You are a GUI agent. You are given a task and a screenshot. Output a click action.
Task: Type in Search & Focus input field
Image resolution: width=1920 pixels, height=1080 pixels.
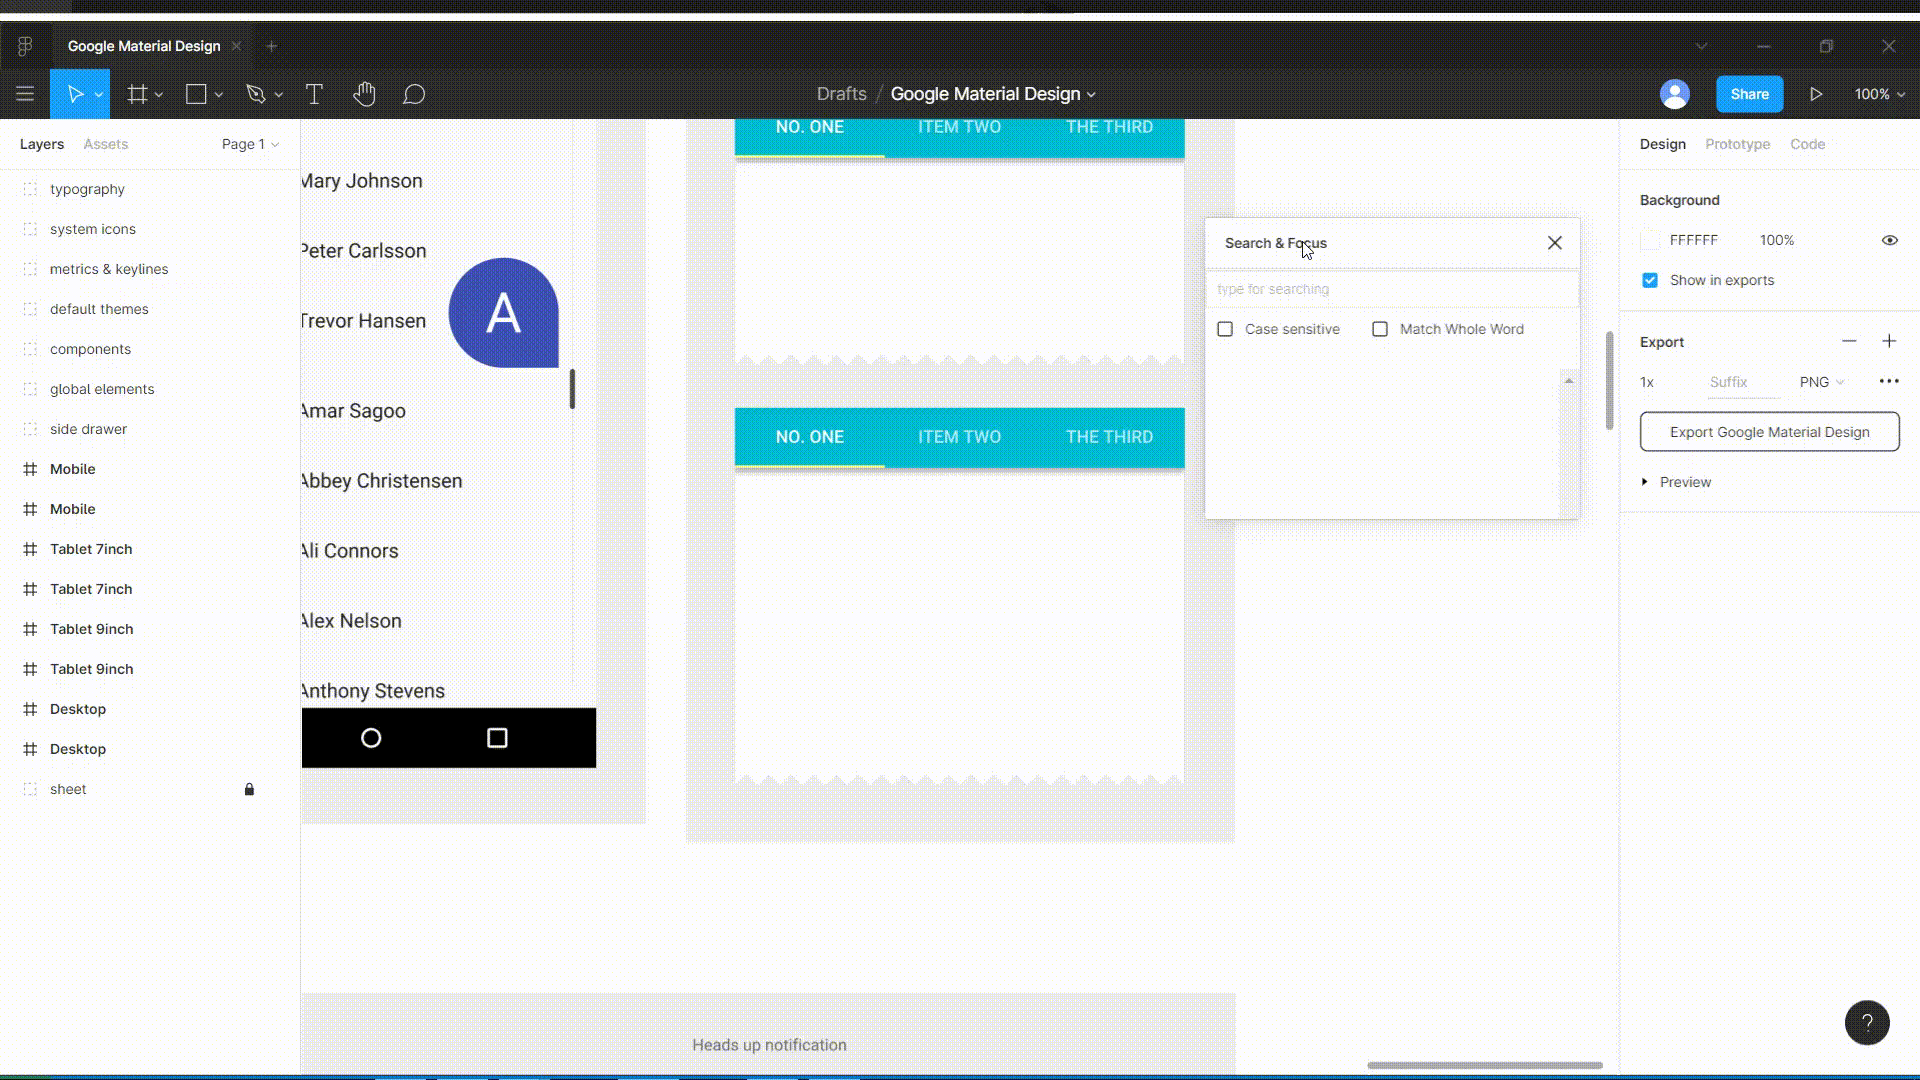(1390, 289)
